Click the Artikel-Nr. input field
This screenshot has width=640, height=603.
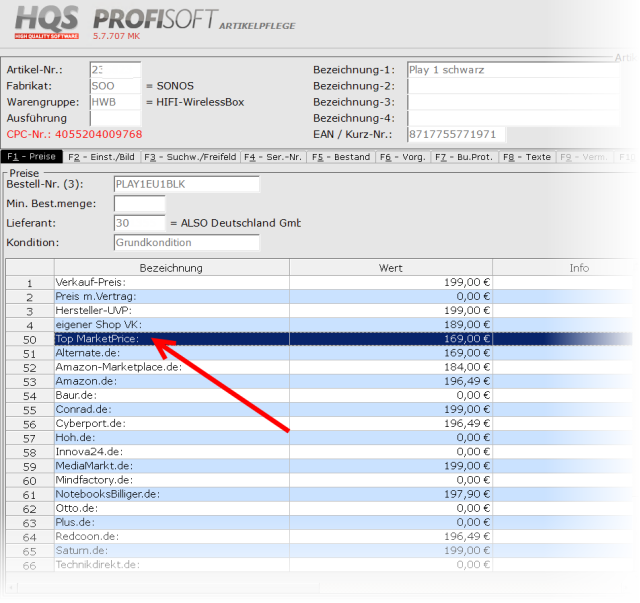[116, 70]
